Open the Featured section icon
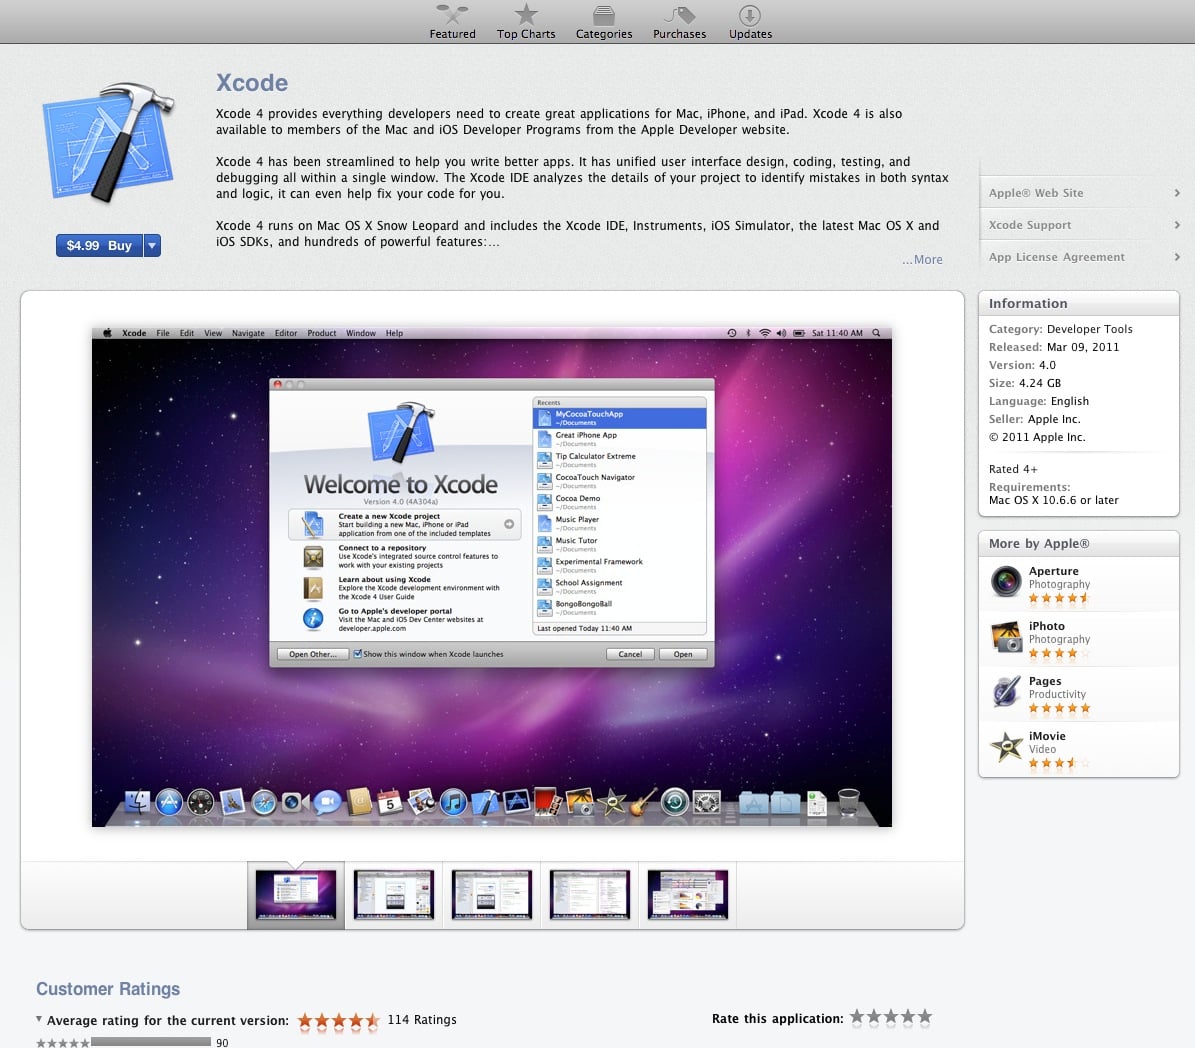This screenshot has height=1048, width=1195. pos(452,14)
